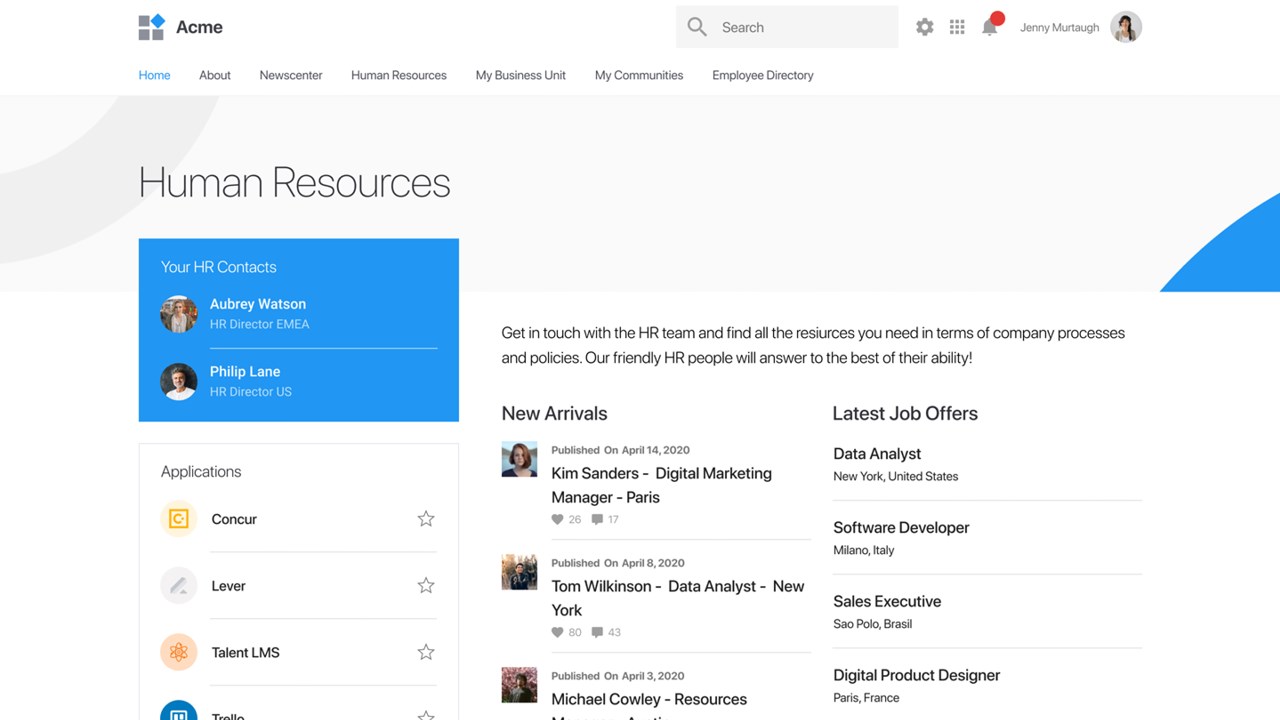
Task: Click the 'HR Director US' subtitle
Action: pyautogui.click(x=251, y=392)
